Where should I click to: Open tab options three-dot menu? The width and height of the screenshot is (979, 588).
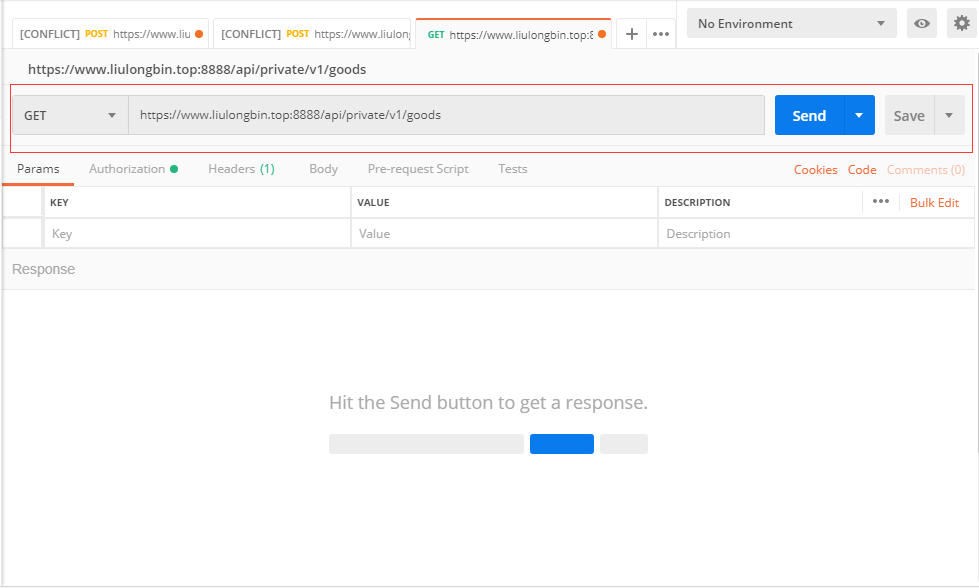coord(661,34)
